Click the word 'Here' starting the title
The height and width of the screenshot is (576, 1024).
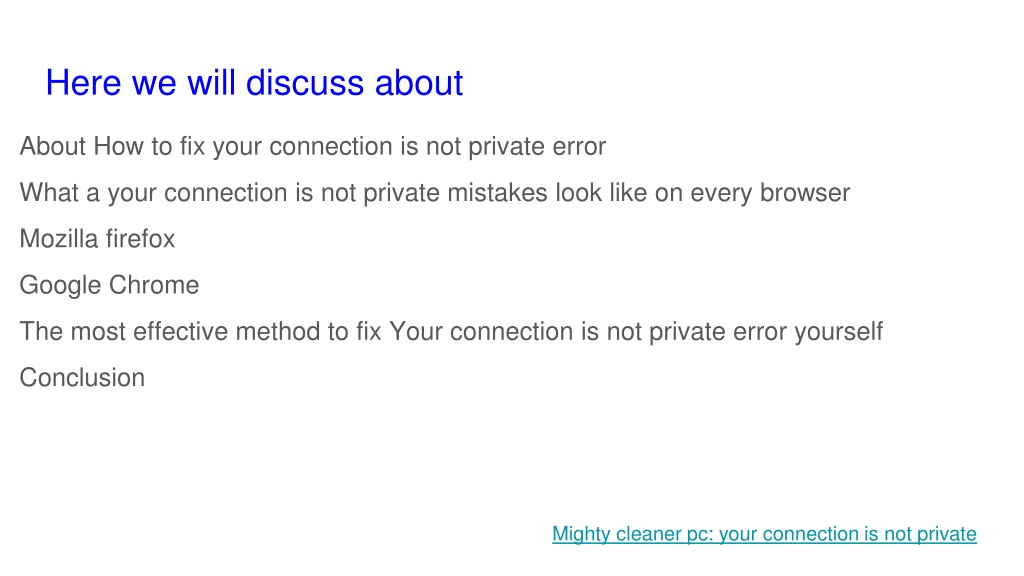coord(83,83)
